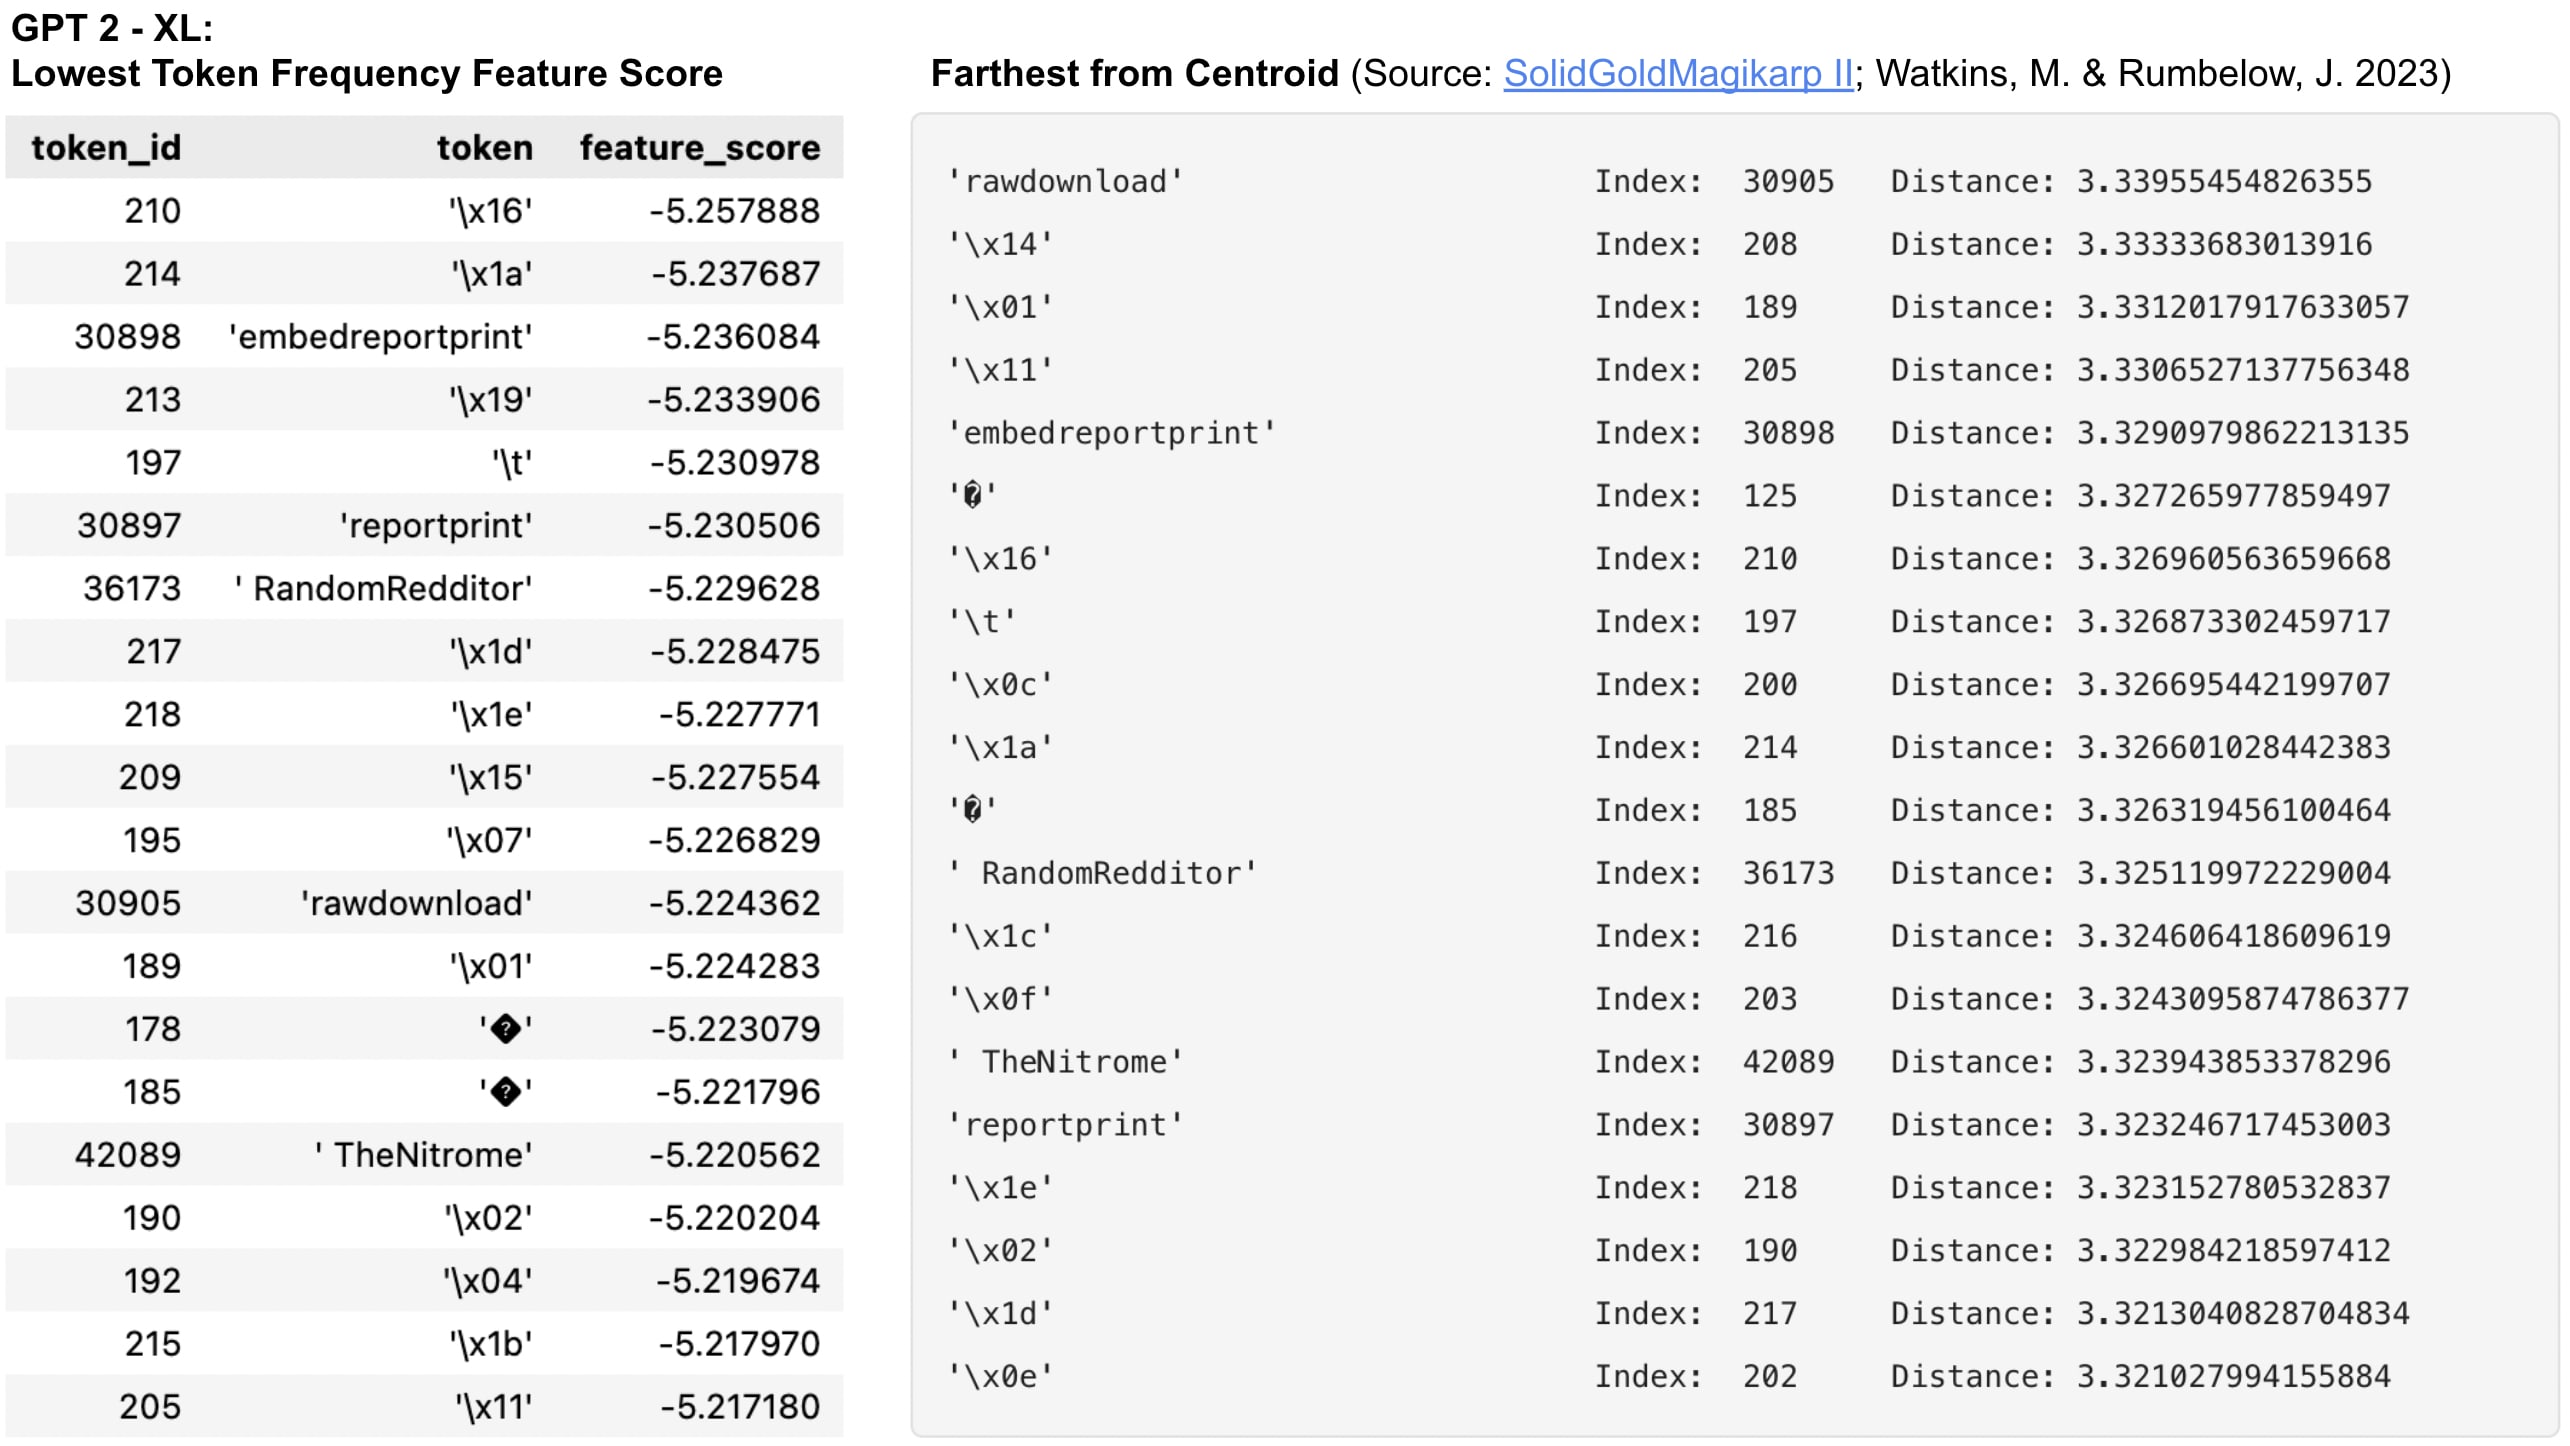Select token_id cell 30898 in the table
This screenshot has height=1446, width=2570.
[x=127, y=337]
